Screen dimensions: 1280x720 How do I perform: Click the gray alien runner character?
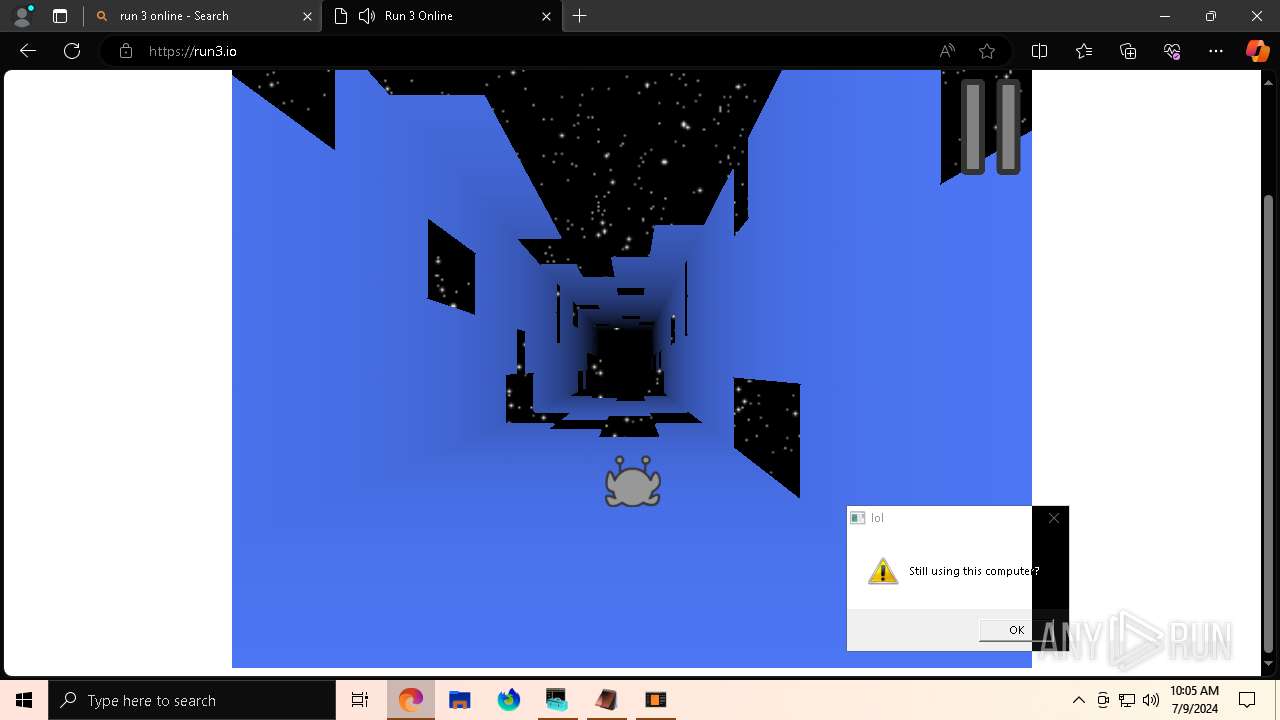tap(633, 482)
